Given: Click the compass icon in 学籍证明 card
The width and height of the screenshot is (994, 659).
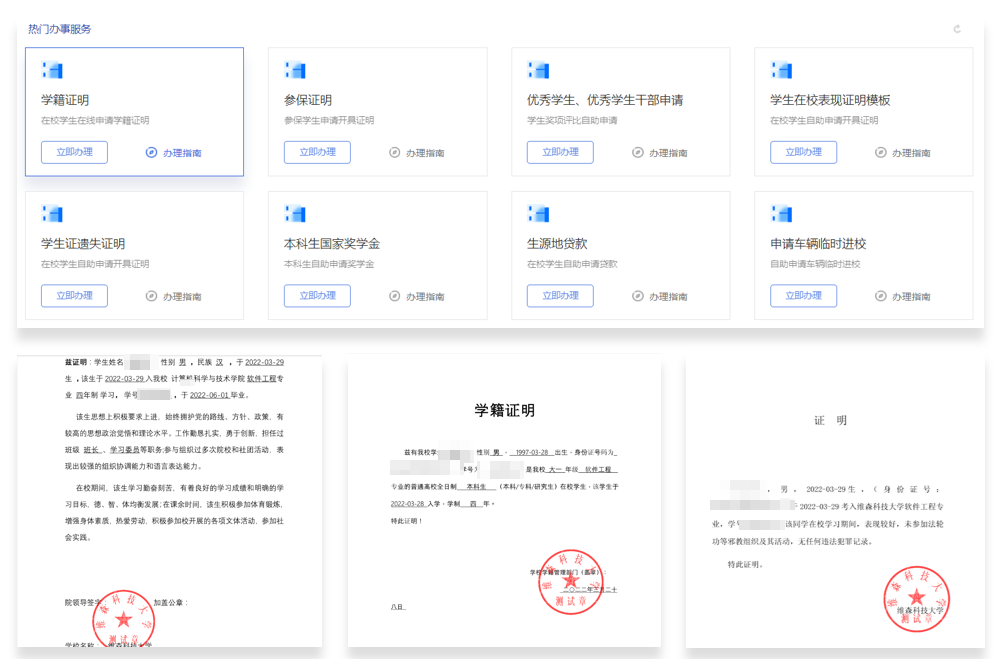Looking at the screenshot, I should (x=151, y=153).
